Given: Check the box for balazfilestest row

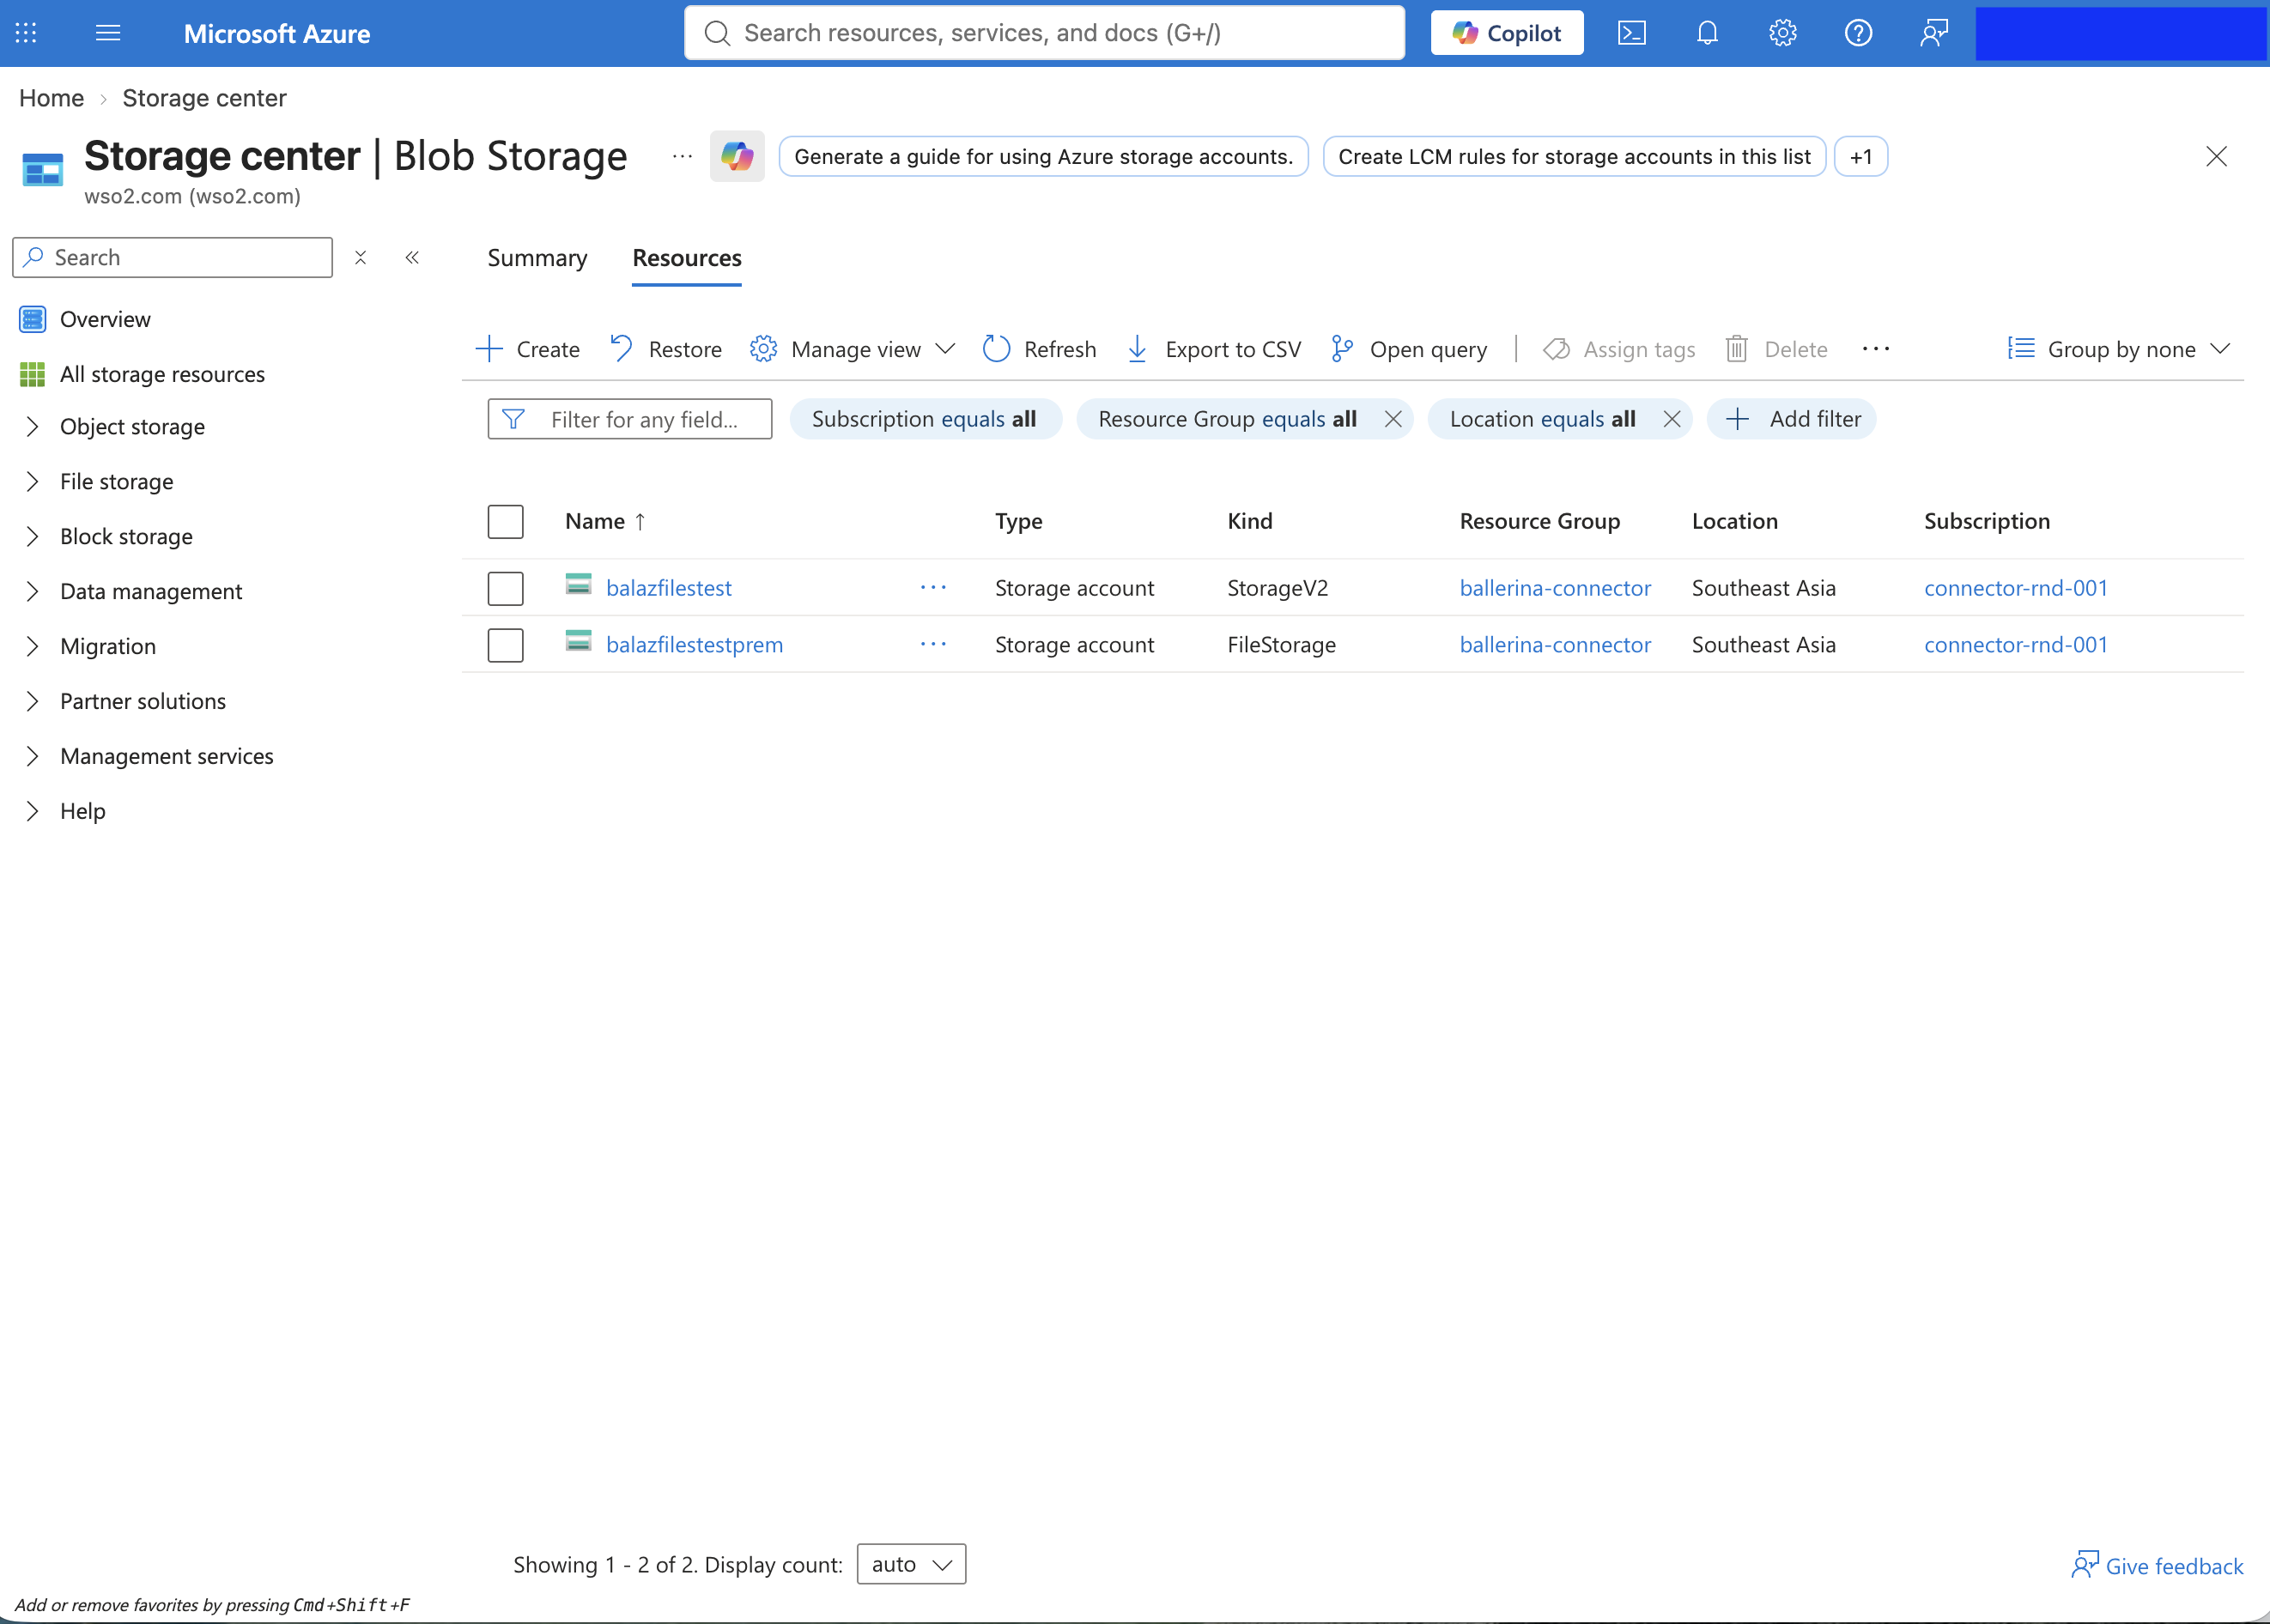Looking at the screenshot, I should tap(505, 588).
